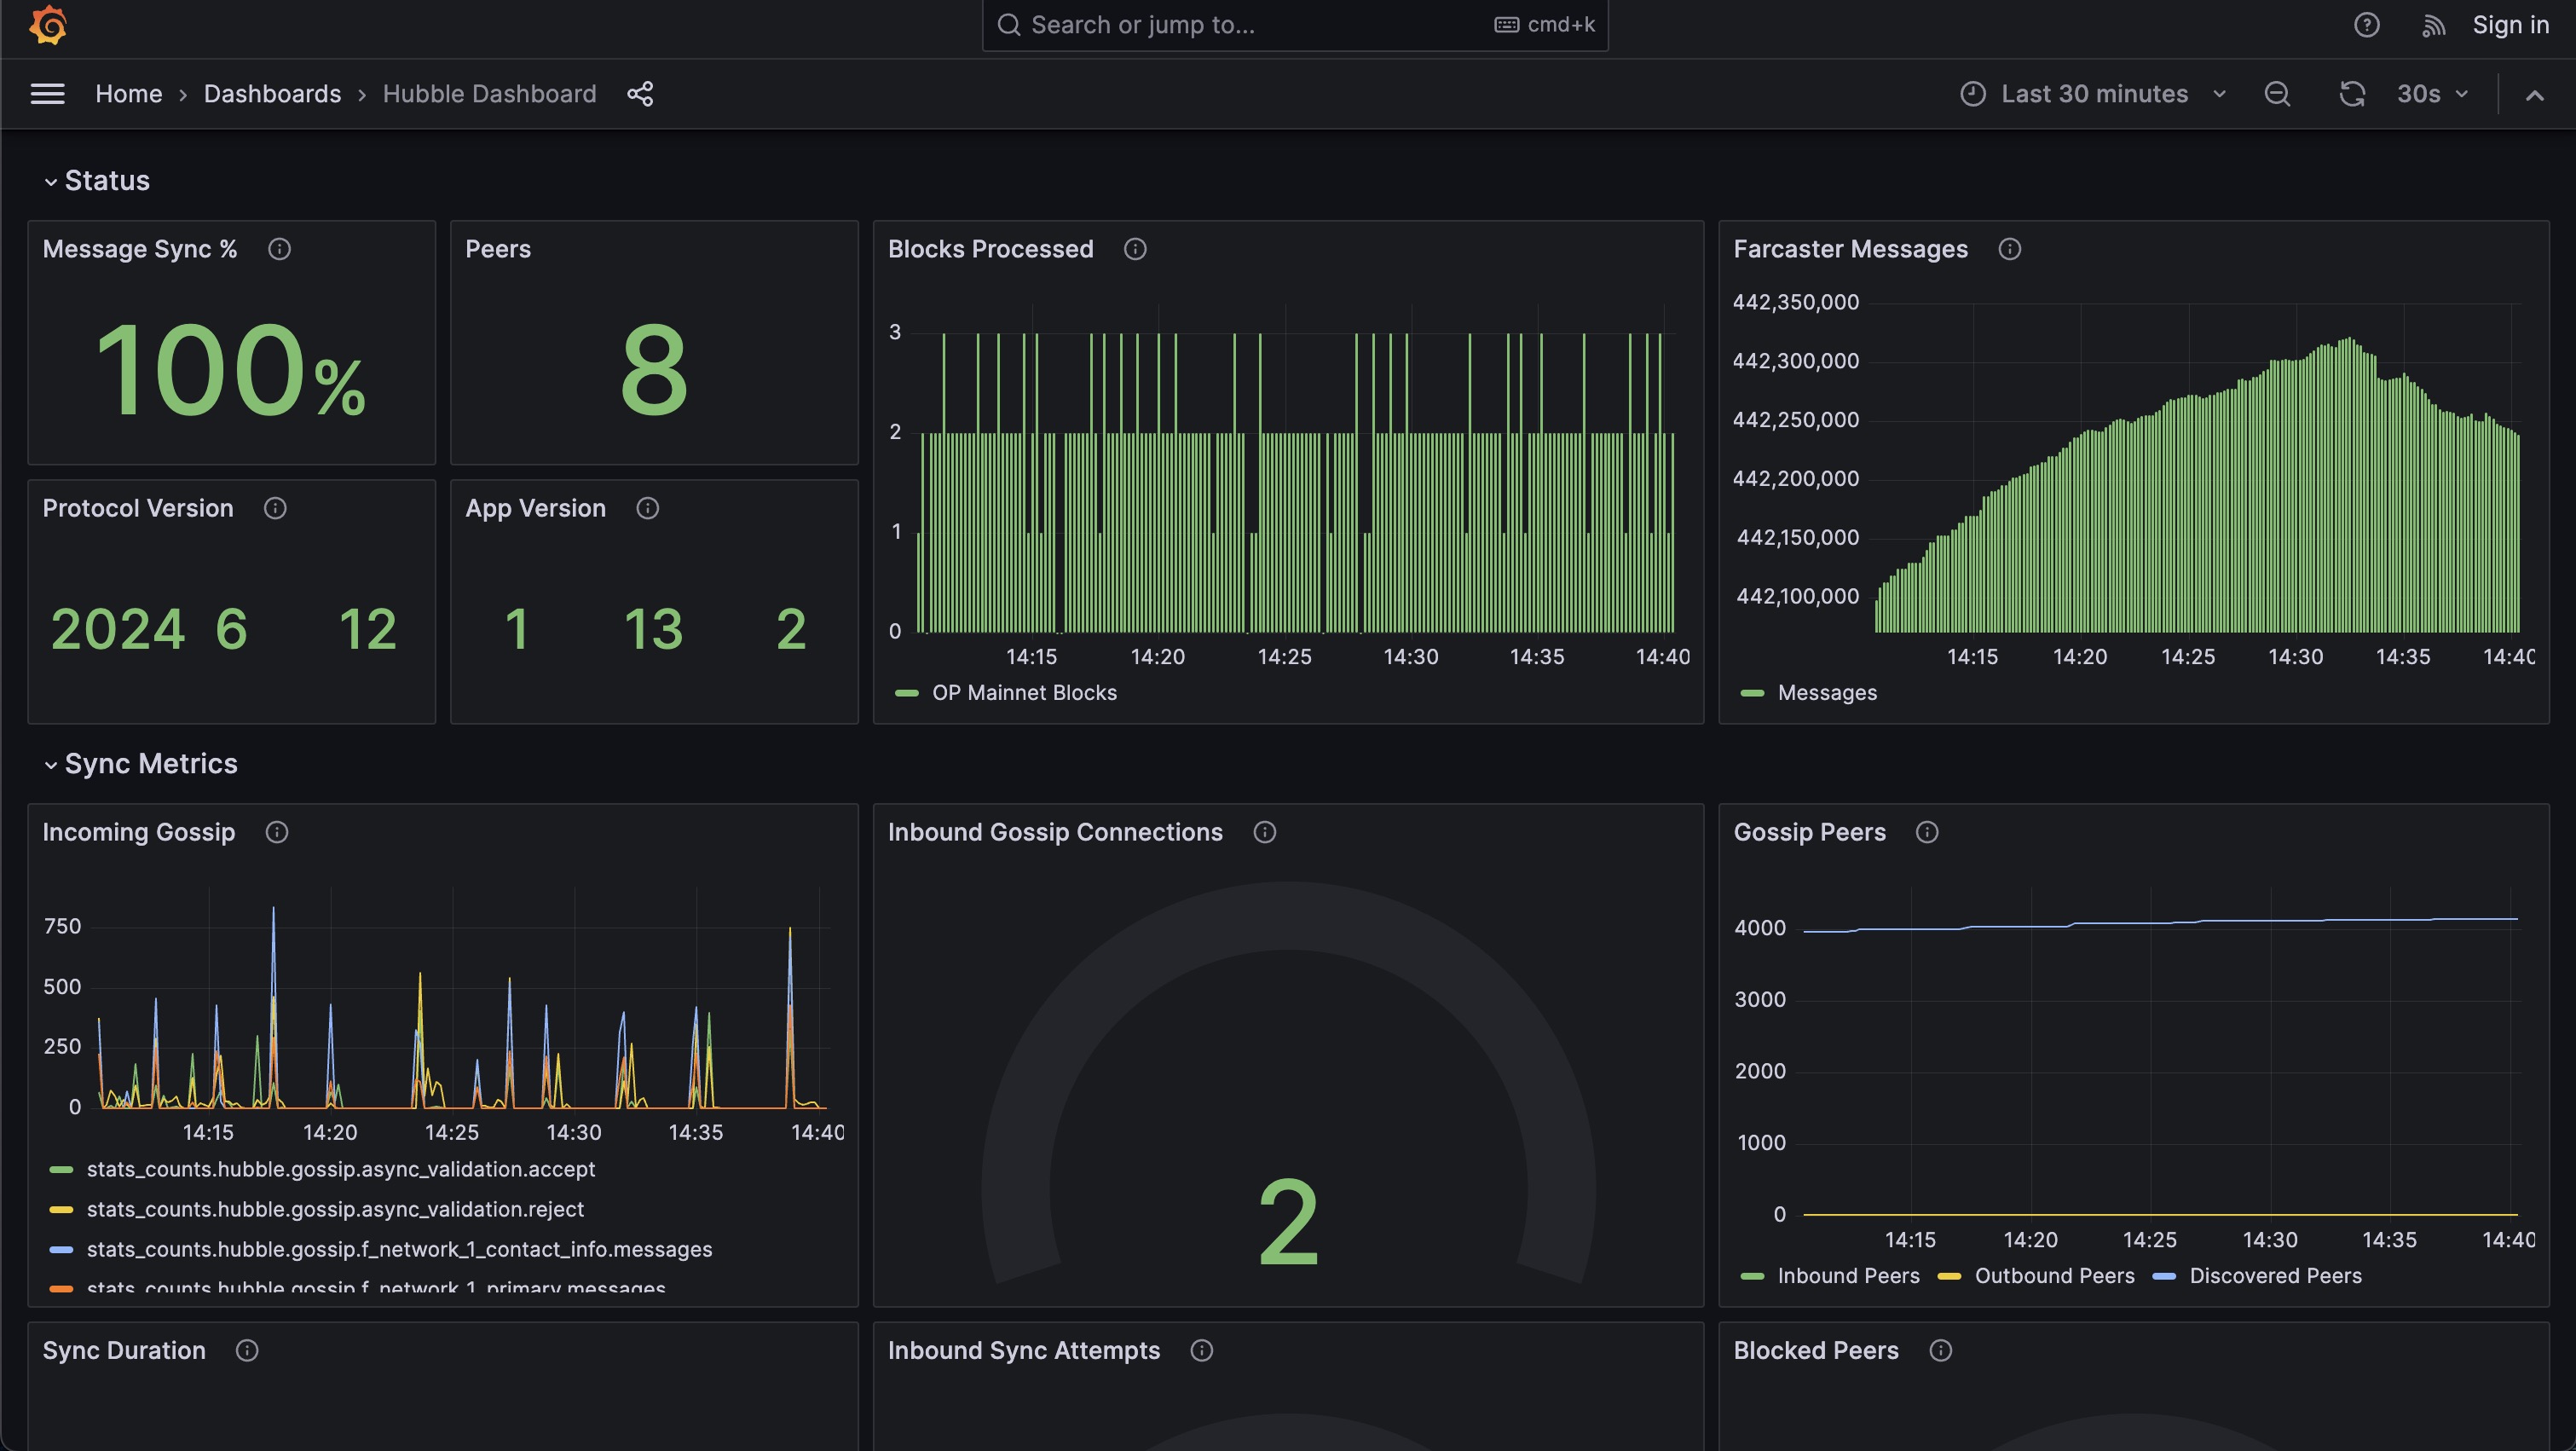Click the Incoming Gossip panel title
Screen dimensions: 2576x1451
tap(139, 832)
